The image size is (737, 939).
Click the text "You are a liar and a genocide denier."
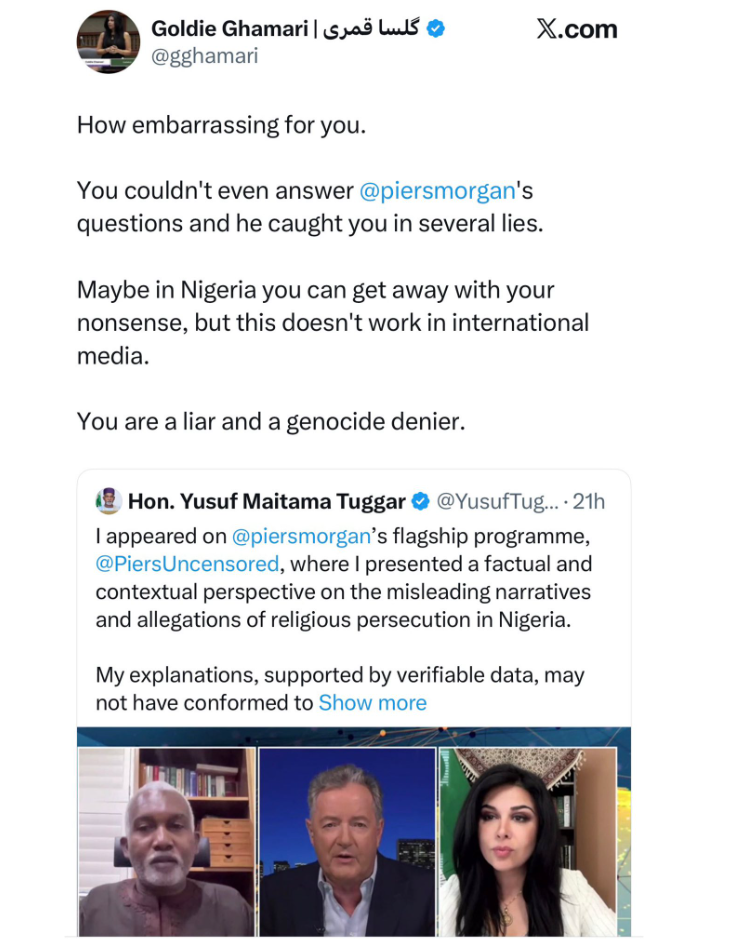[x=271, y=421]
